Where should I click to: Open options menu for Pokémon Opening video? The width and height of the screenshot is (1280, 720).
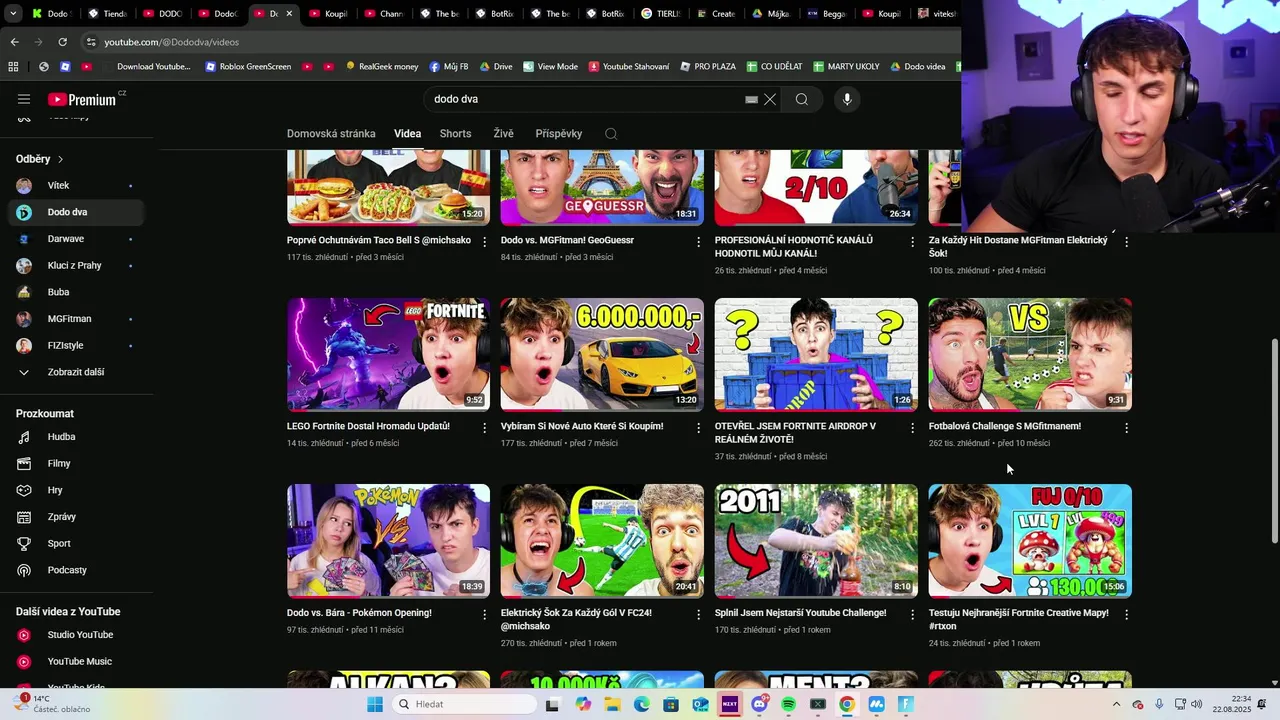tap(485, 615)
